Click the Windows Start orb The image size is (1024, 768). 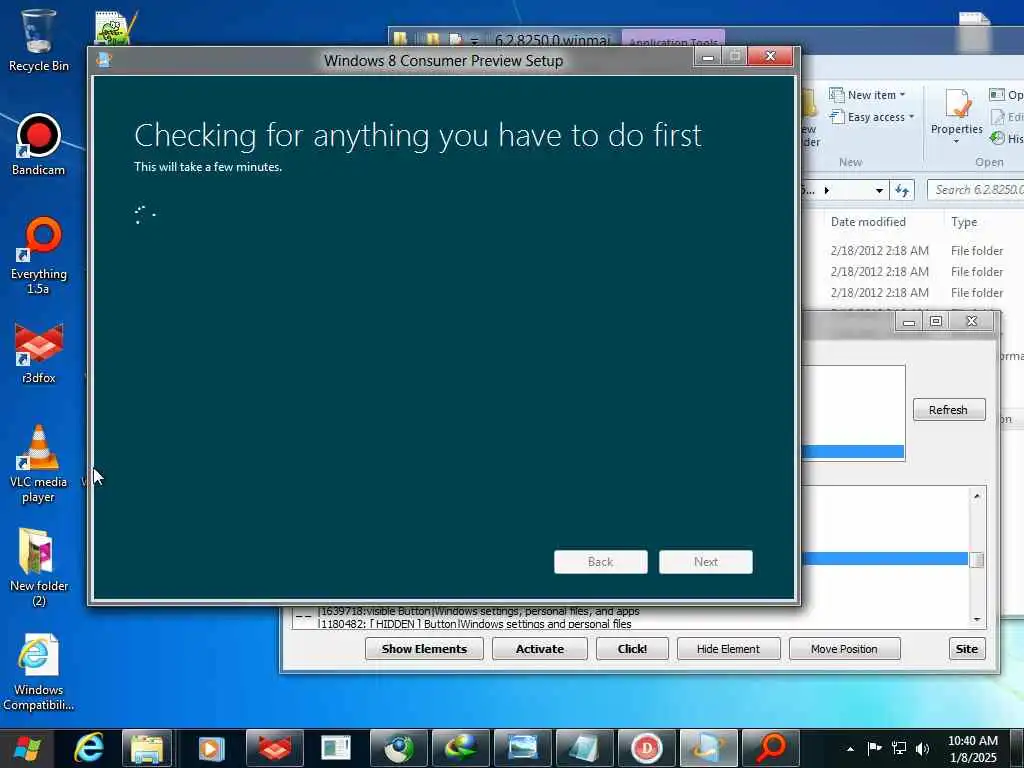tap(27, 748)
